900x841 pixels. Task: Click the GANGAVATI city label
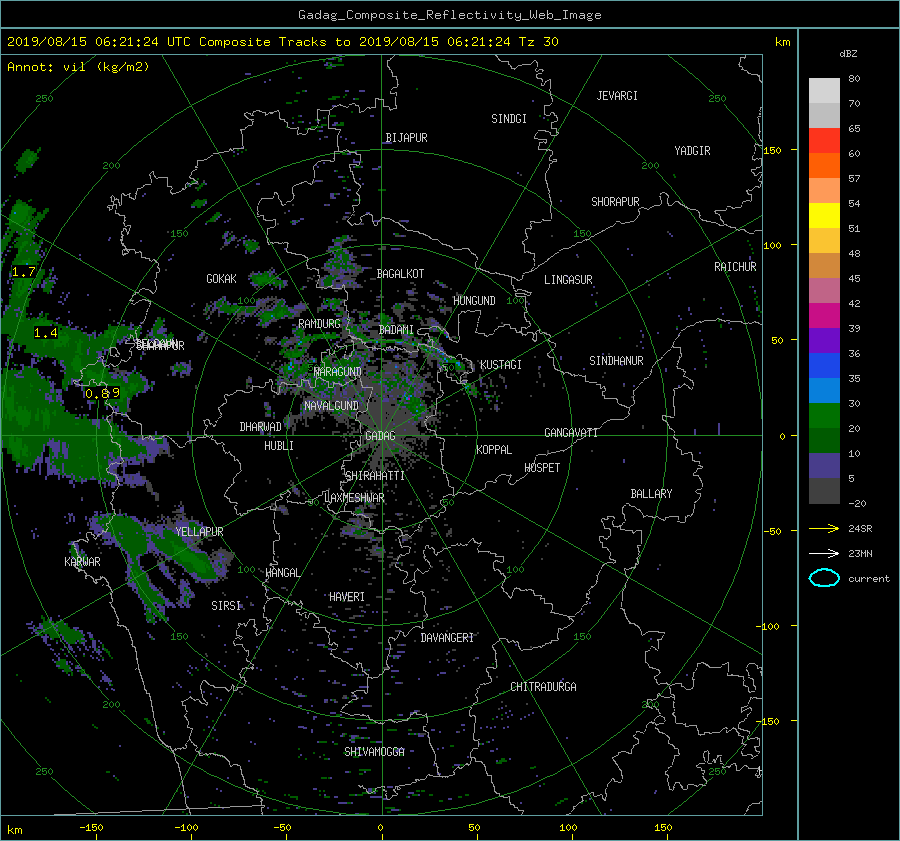(571, 433)
